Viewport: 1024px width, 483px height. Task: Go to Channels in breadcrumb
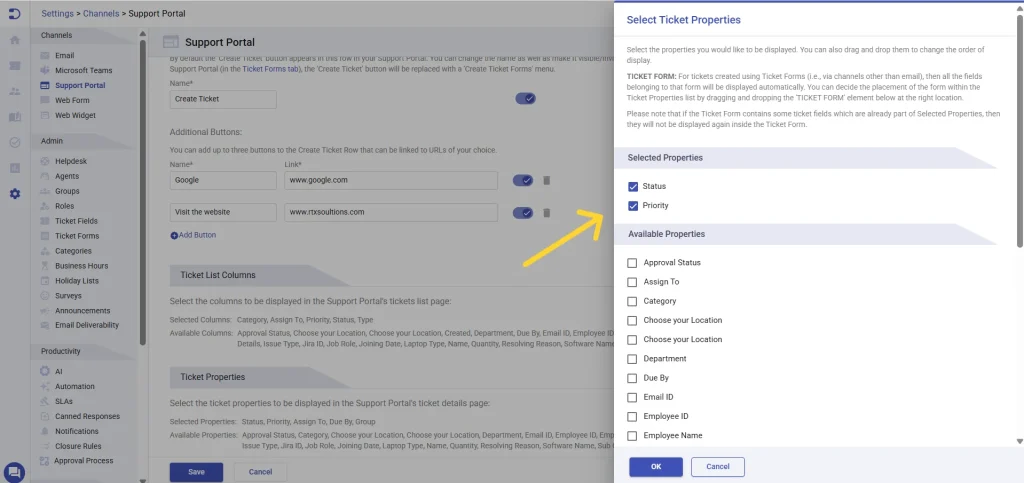pos(101,13)
